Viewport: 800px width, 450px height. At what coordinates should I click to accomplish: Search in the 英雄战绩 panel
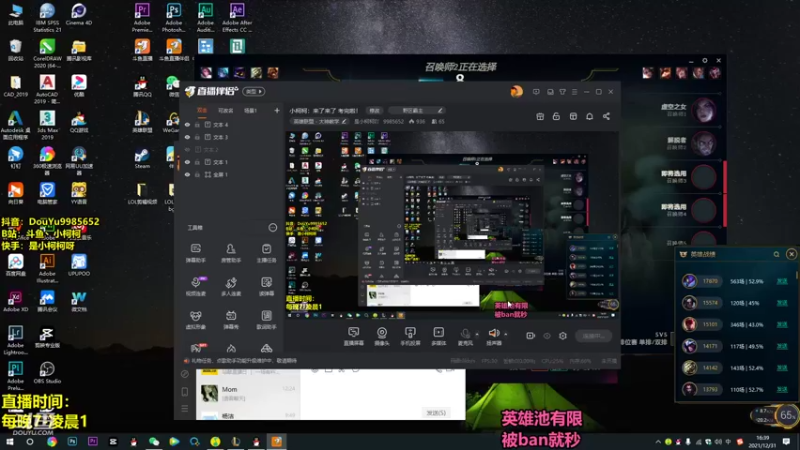click(x=777, y=254)
